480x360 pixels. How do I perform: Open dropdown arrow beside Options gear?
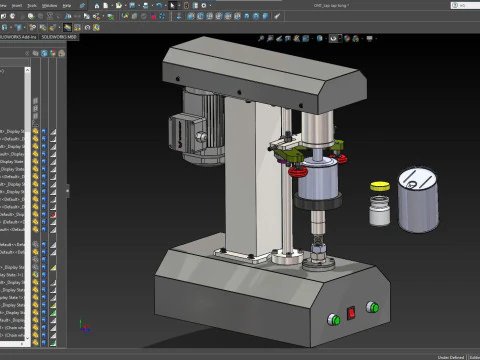tap(210, 6)
